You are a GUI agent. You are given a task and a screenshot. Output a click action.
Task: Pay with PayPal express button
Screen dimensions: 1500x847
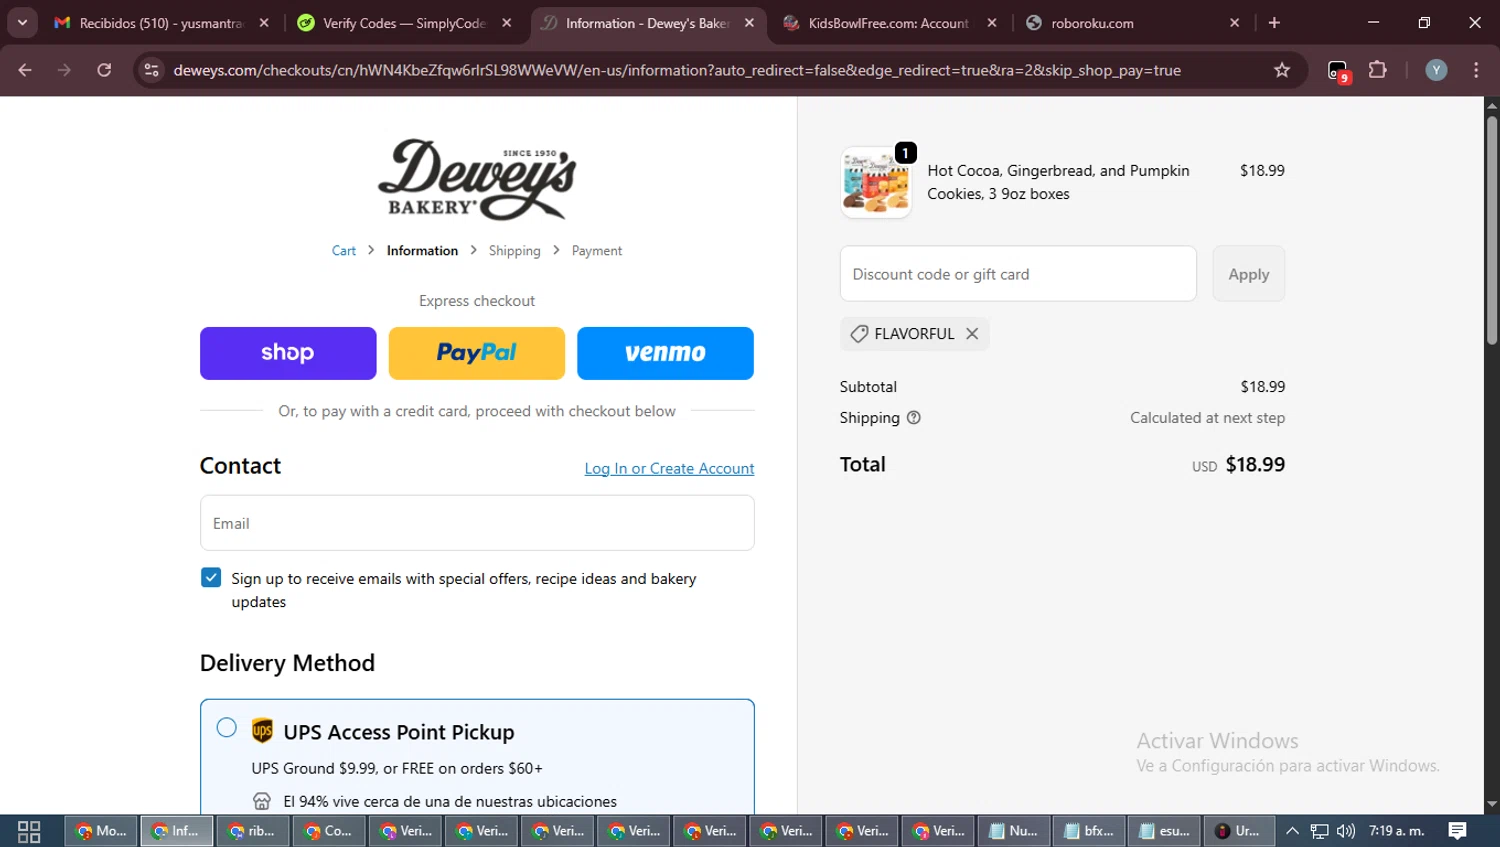(x=477, y=353)
